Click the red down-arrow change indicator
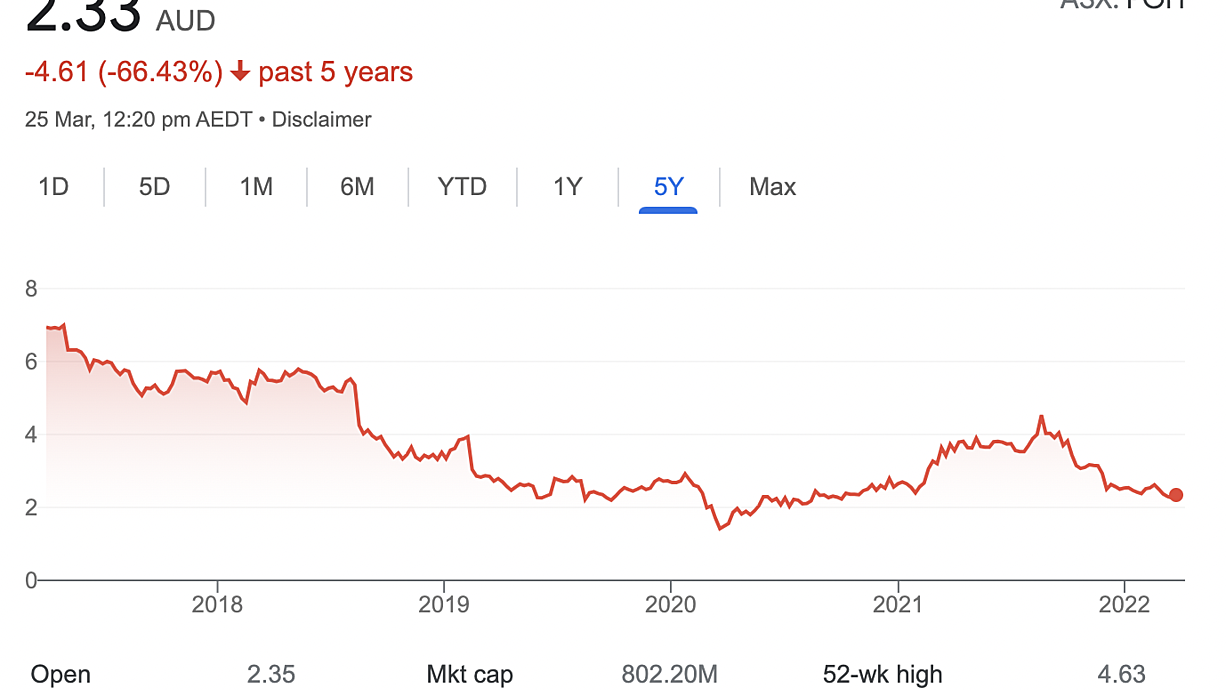 point(239,72)
